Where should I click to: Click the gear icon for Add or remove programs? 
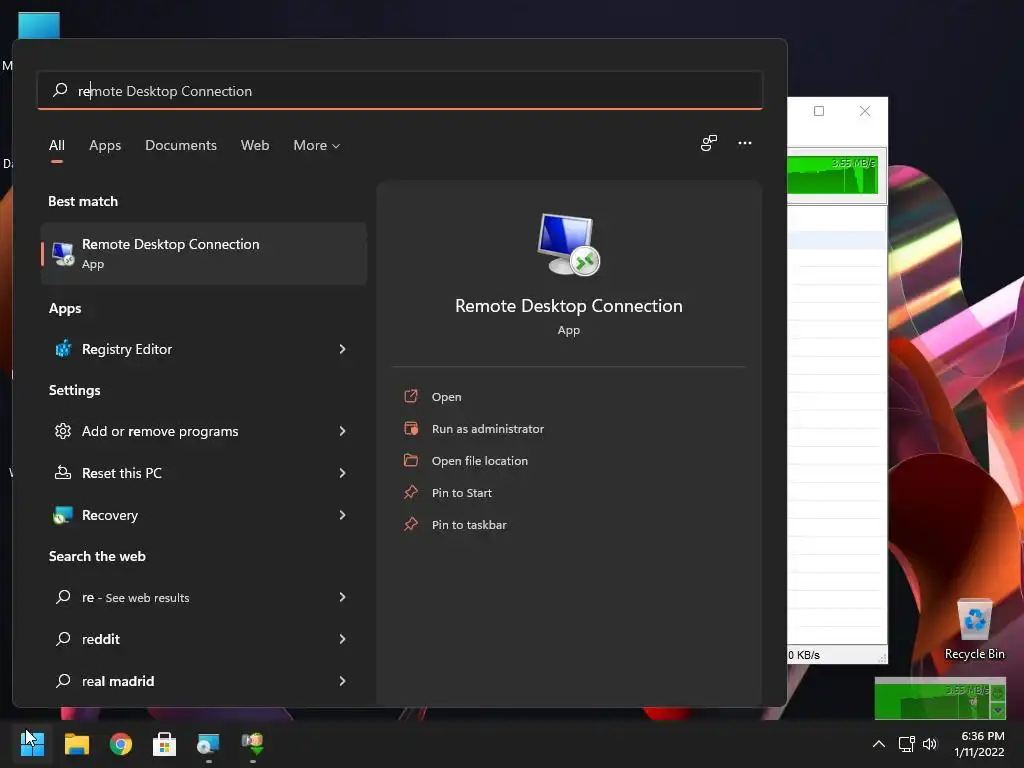pos(63,431)
